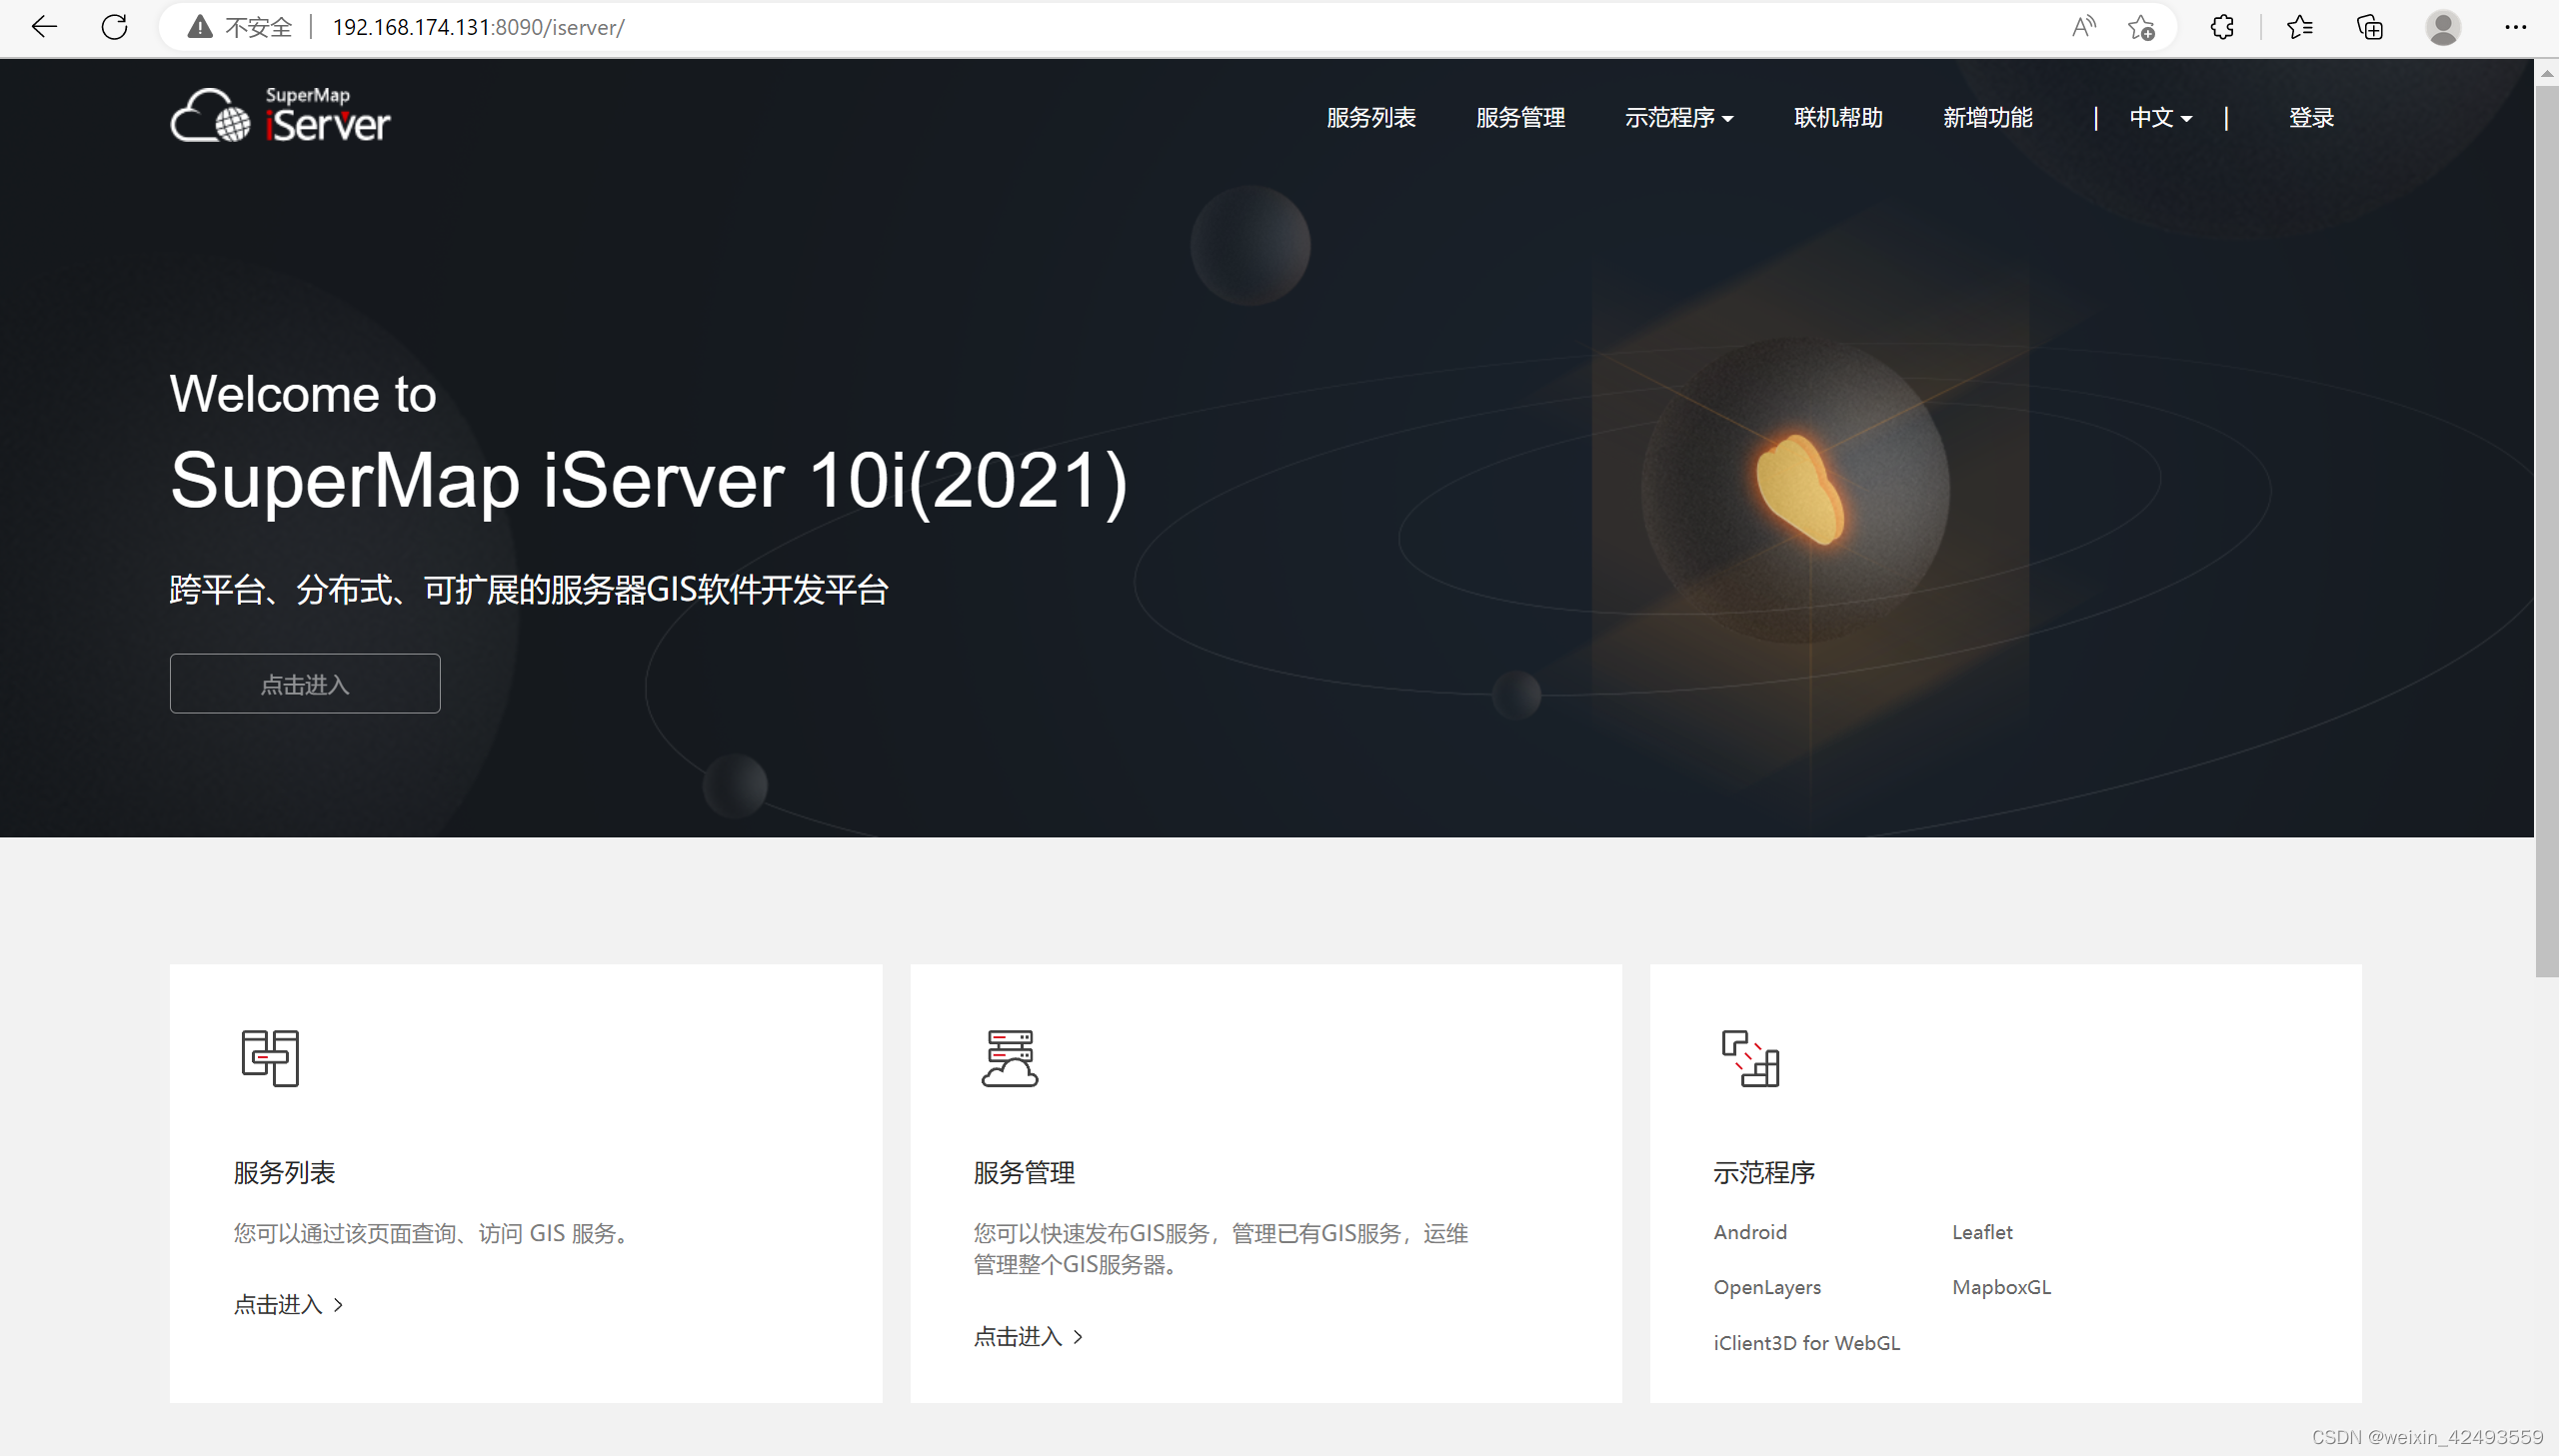Add this page to favorites star icon
The height and width of the screenshot is (1456, 2559).
click(x=2141, y=27)
